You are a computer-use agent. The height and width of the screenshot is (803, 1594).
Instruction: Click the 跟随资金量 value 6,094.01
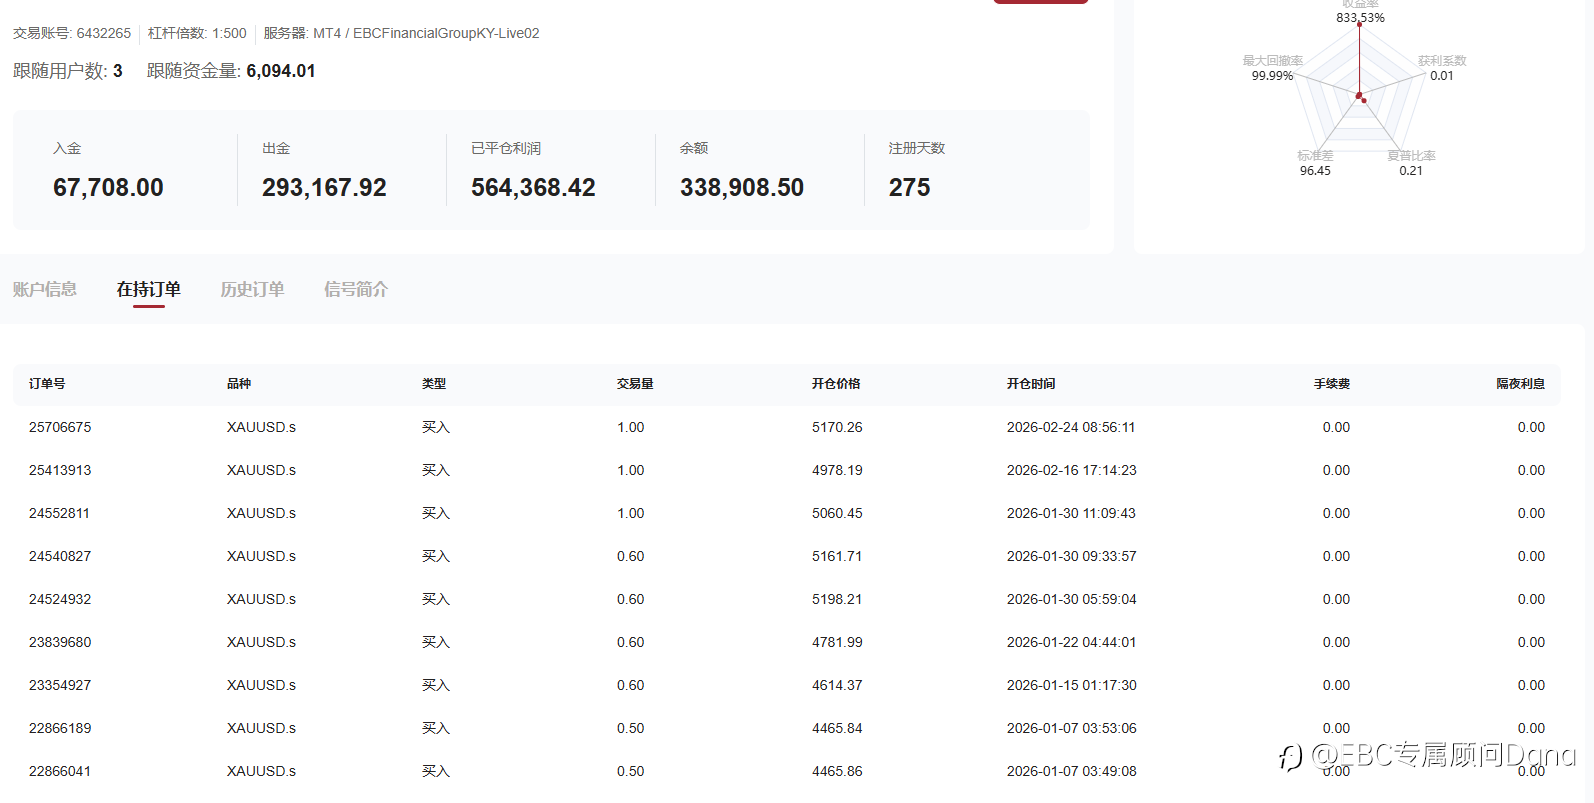pyautogui.click(x=281, y=71)
